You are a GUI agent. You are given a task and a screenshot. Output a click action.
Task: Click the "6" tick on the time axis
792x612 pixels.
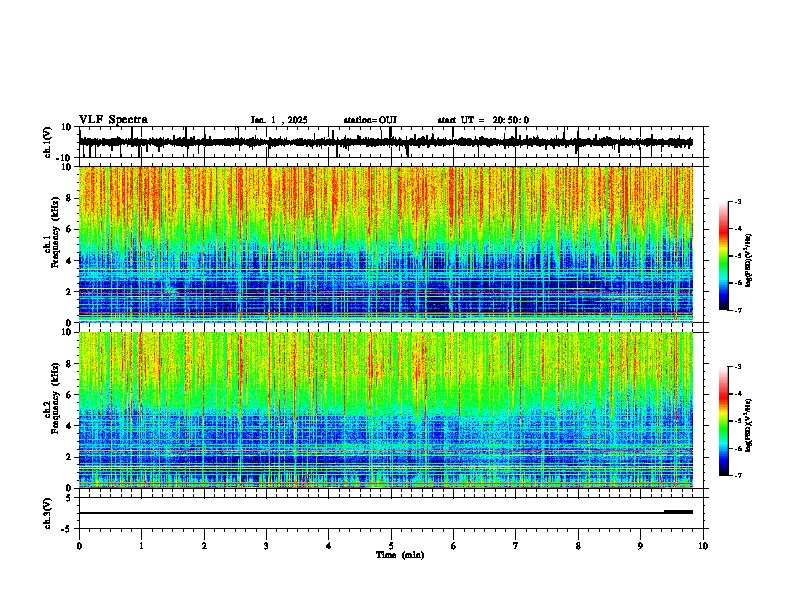tap(453, 546)
